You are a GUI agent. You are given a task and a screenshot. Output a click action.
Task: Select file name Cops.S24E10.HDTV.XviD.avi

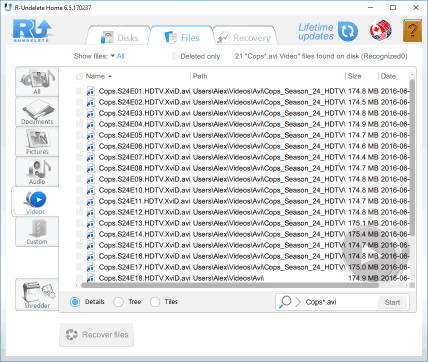coord(145,190)
